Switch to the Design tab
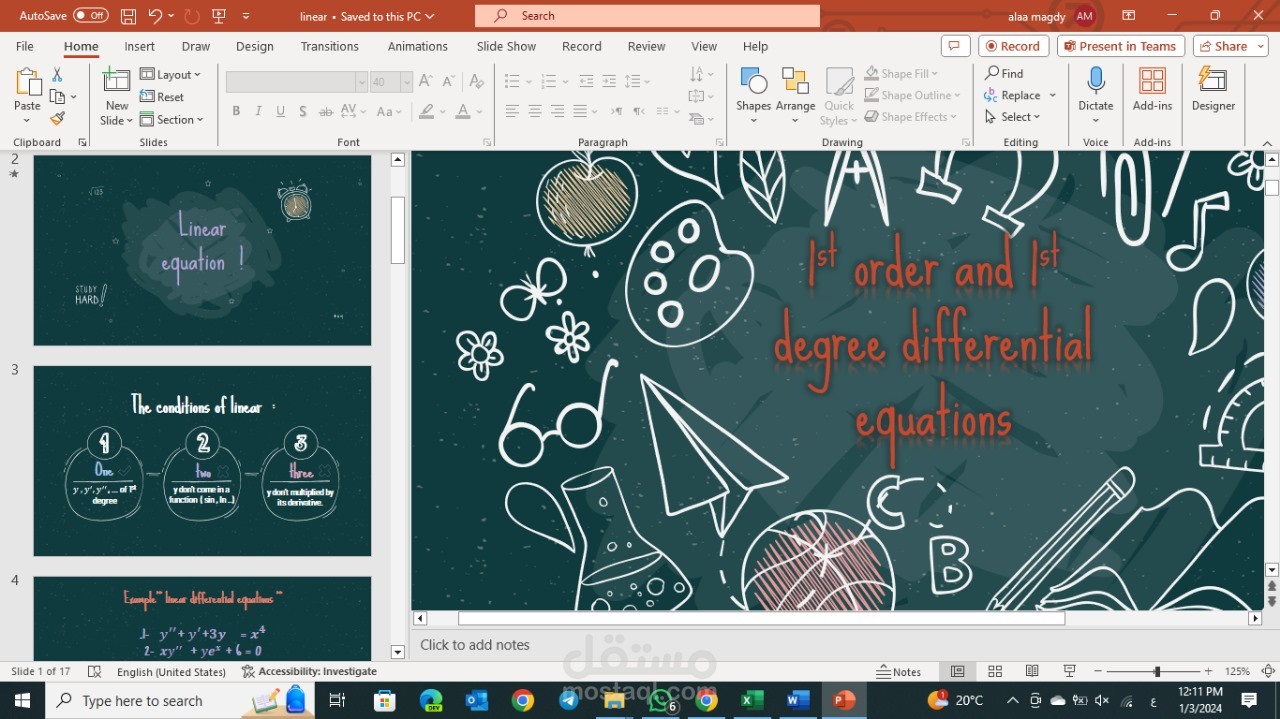1280x719 pixels. pyautogui.click(x=254, y=46)
